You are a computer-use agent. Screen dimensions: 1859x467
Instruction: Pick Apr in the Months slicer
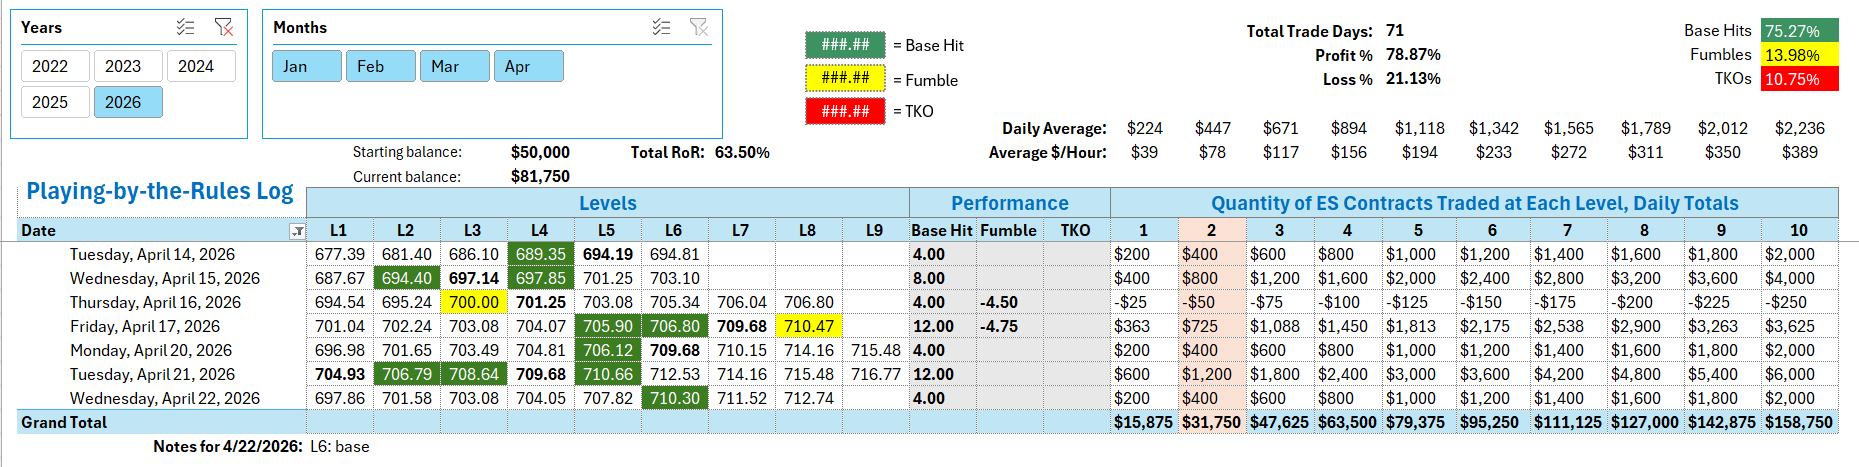point(529,66)
